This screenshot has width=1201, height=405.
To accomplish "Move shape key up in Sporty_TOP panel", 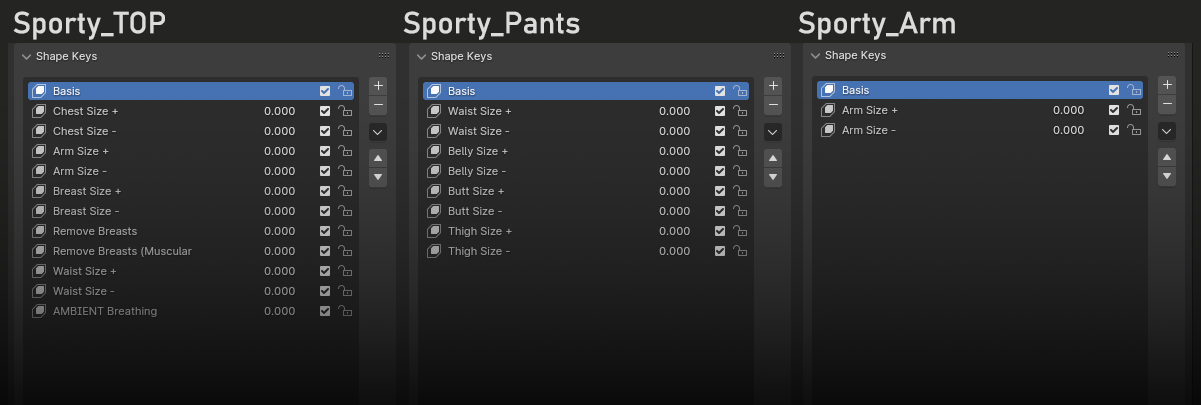I will tap(378, 158).
